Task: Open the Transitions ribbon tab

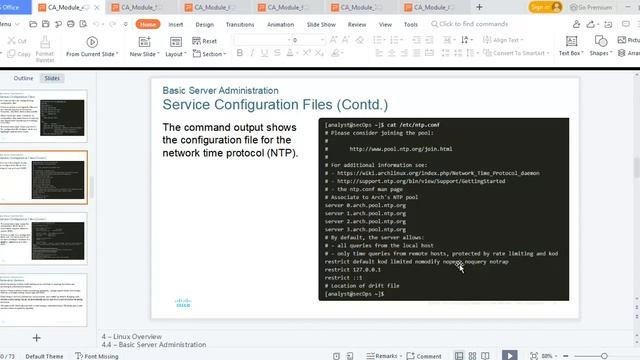Action: click(240, 24)
